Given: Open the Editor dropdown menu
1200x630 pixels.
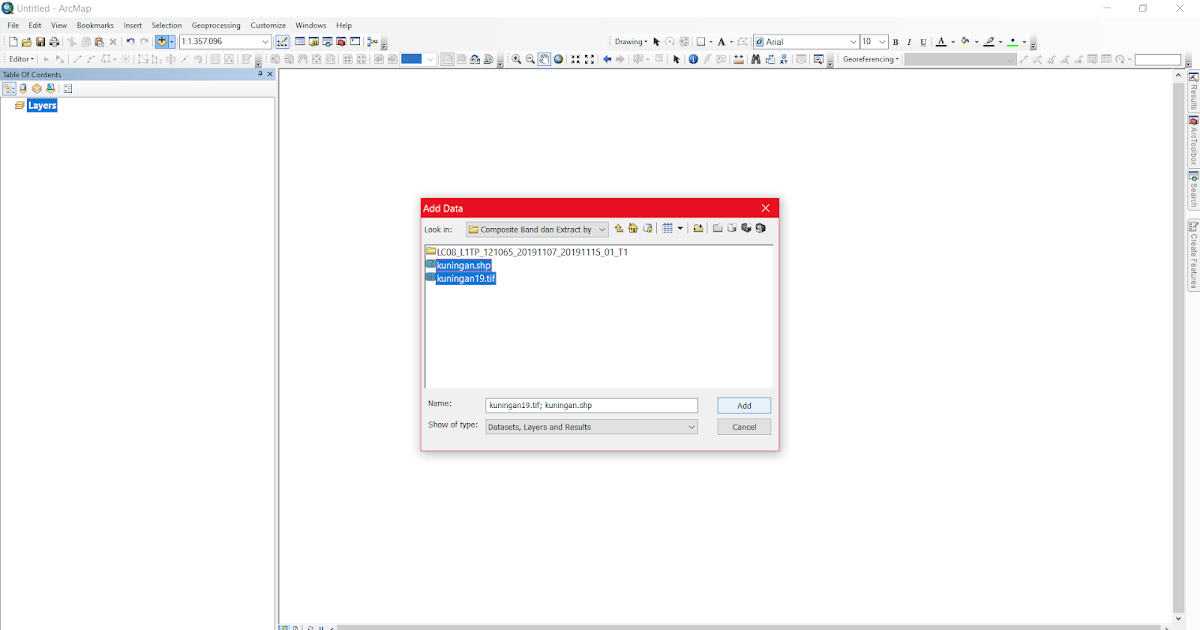Looking at the screenshot, I should click(22, 59).
